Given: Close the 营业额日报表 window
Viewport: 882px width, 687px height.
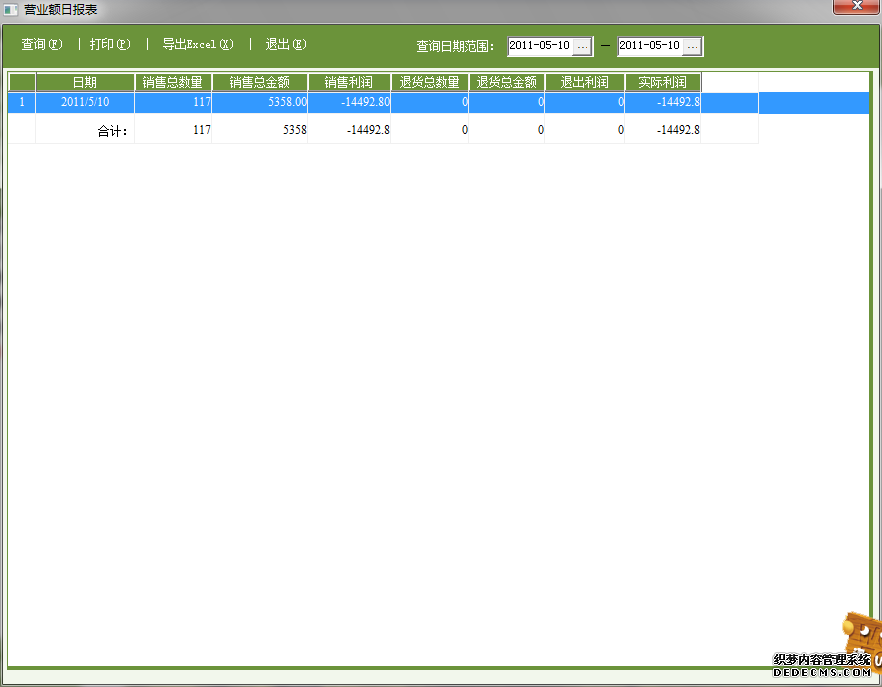Looking at the screenshot, I should (x=856, y=7).
